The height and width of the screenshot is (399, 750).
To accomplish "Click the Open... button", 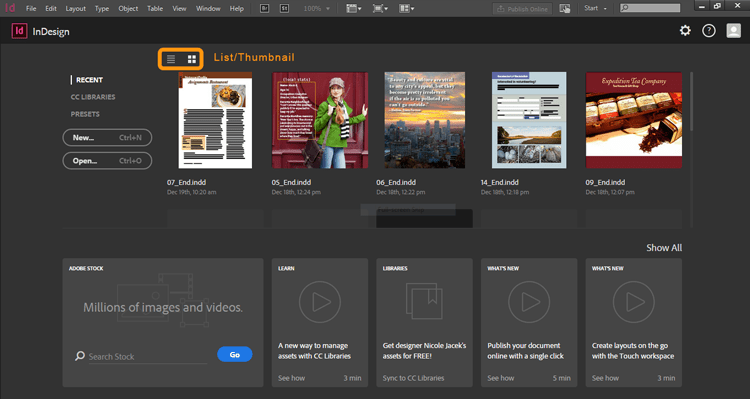I will click(x=107, y=161).
